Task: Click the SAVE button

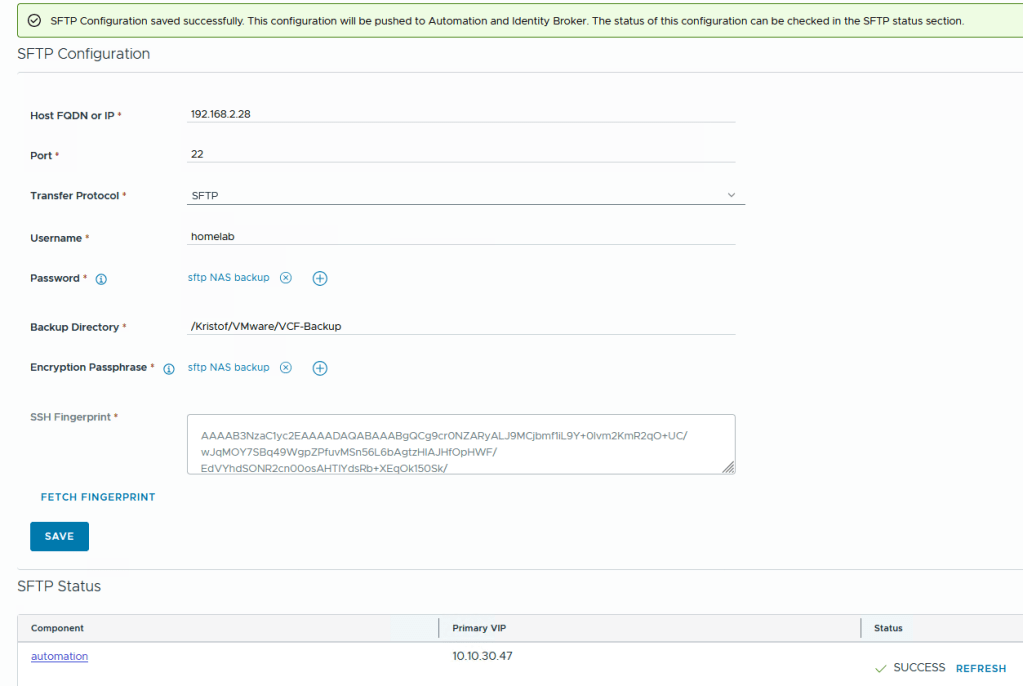Action: pos(59,536)
